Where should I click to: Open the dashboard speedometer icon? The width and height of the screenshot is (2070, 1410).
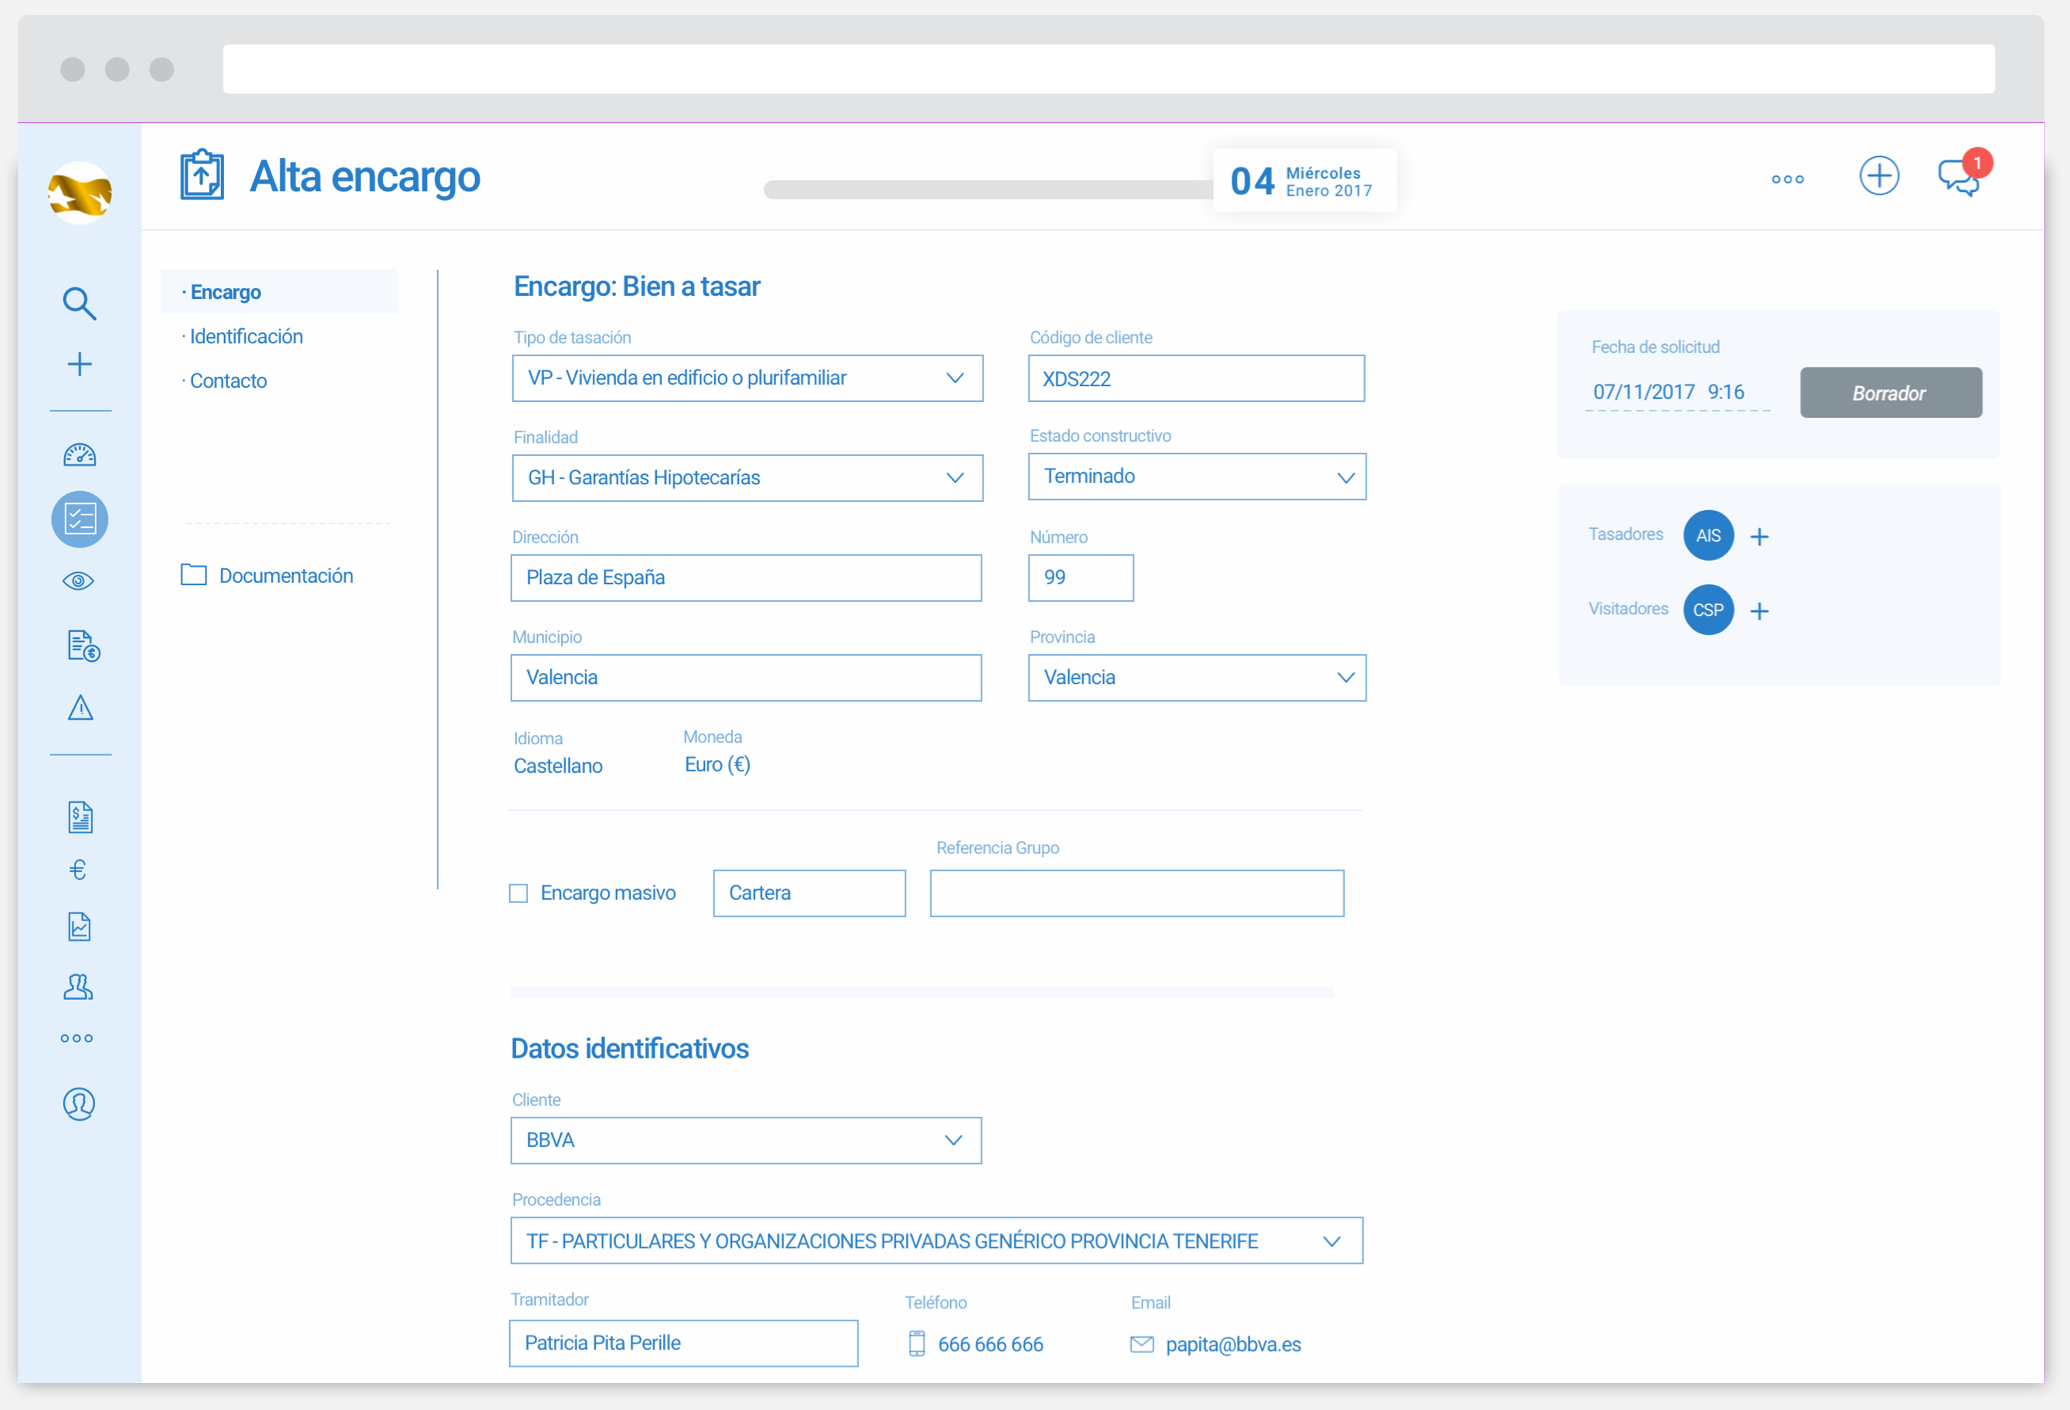tap(79, 456)
